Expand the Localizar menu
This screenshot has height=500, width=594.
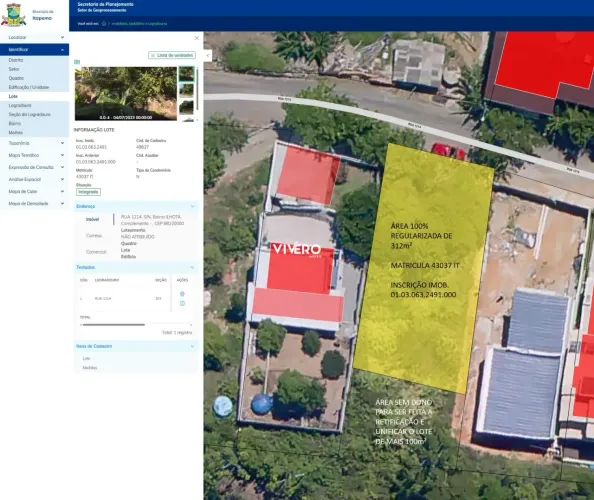[x=34, y=38]
